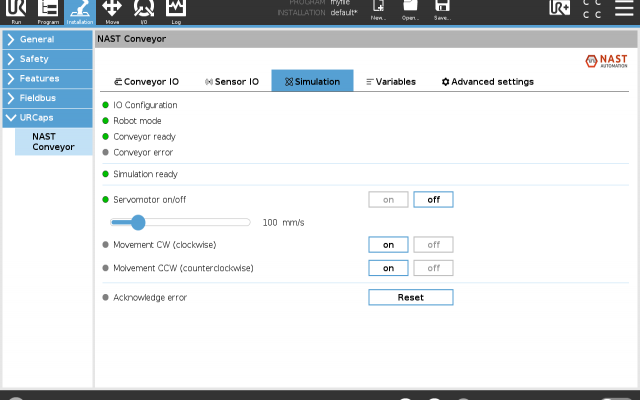Turn off Movement CCW (counterclockwise)
640x400 pixels.
pos(433,268)
